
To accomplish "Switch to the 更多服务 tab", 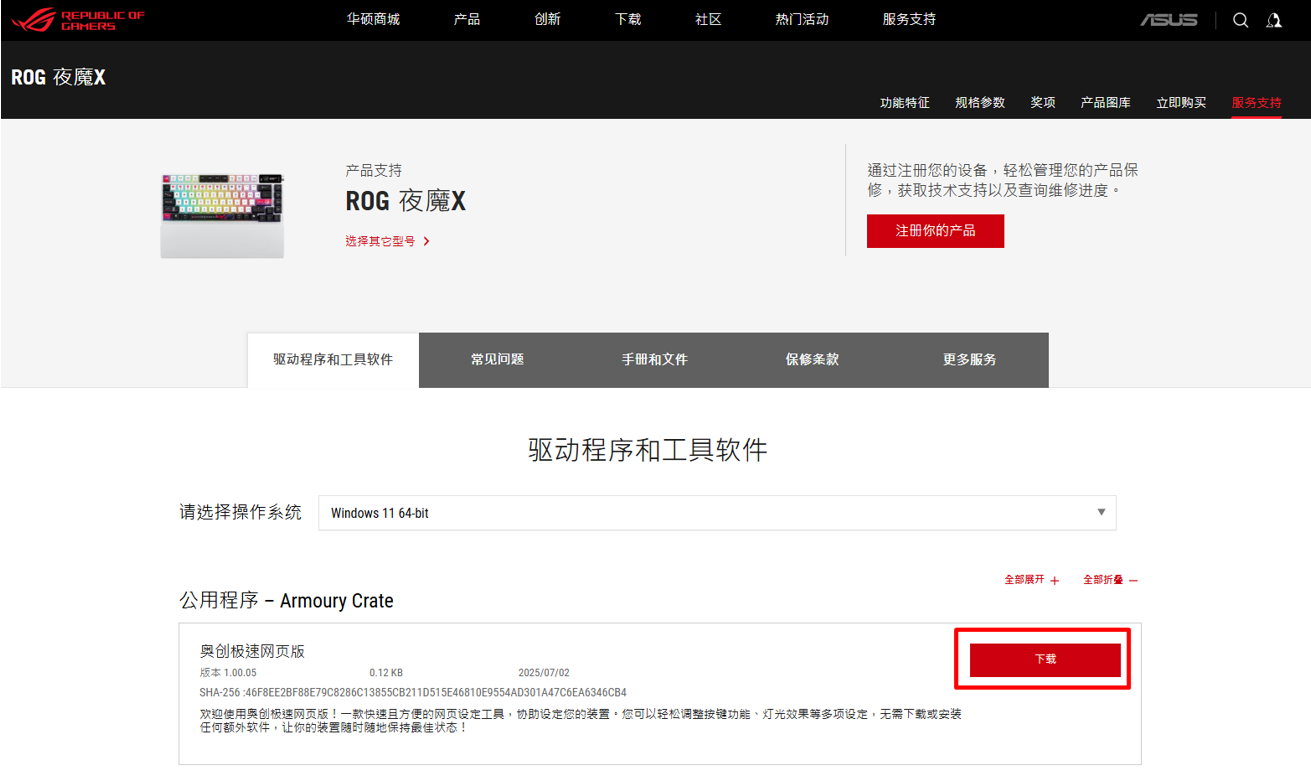I will [970, 360].
